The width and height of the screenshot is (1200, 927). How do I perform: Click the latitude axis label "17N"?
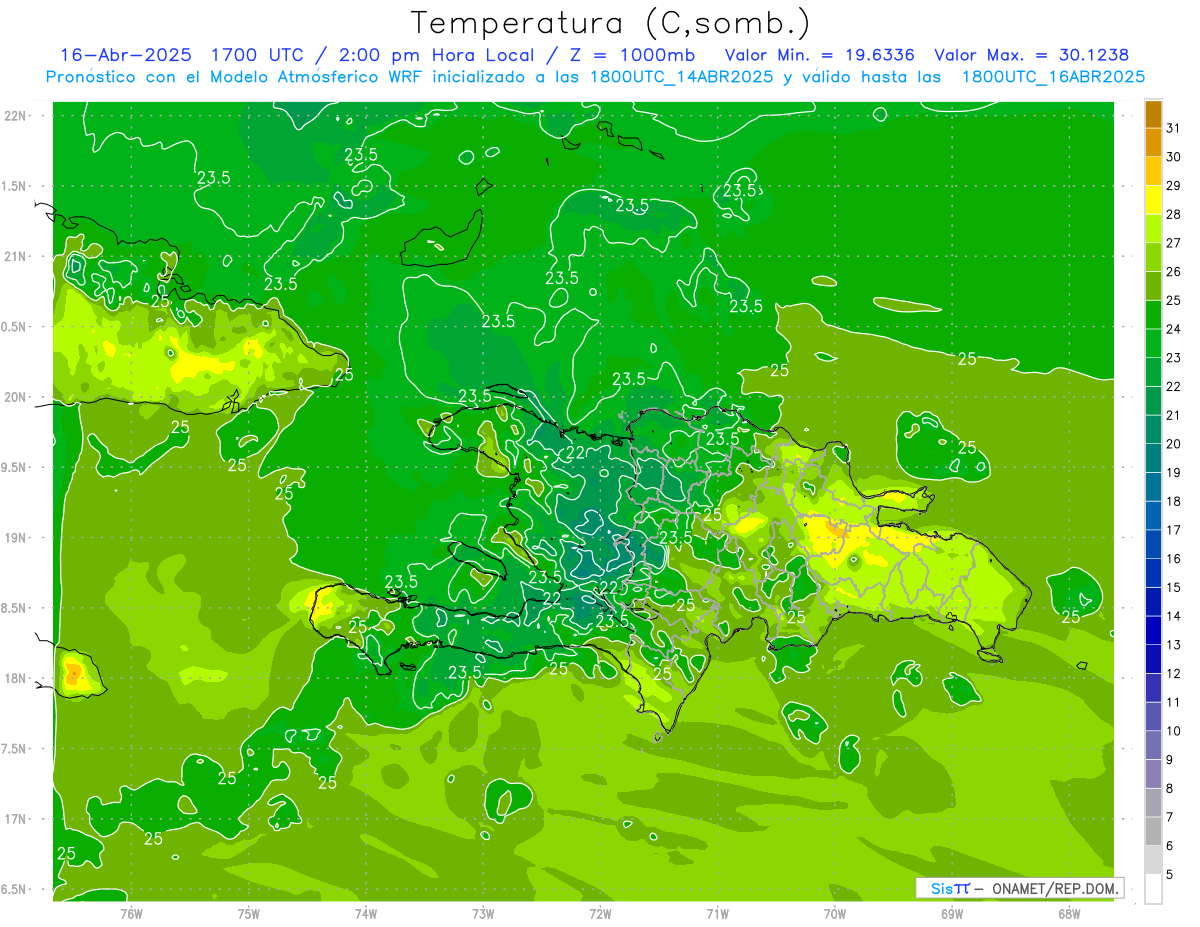click(17, 819)
